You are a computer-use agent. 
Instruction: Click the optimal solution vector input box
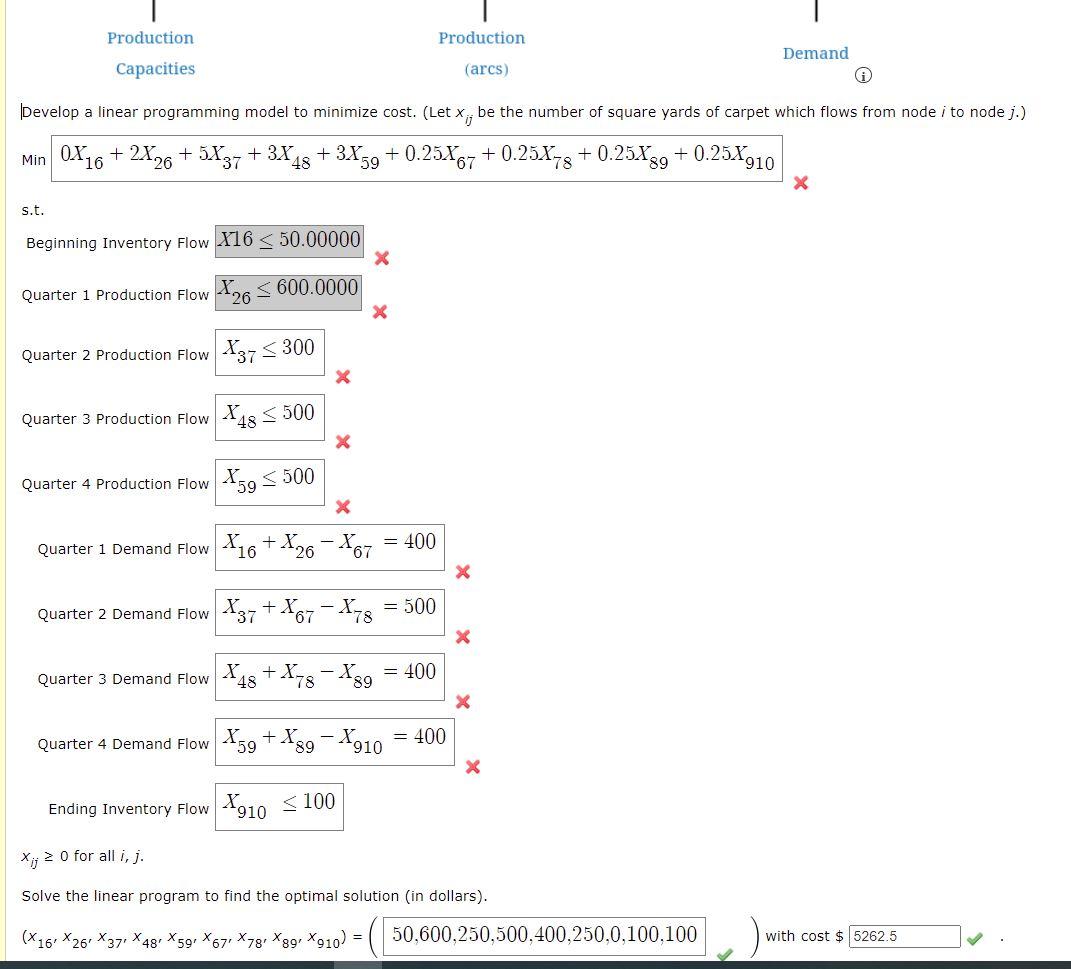coord(545,934)
